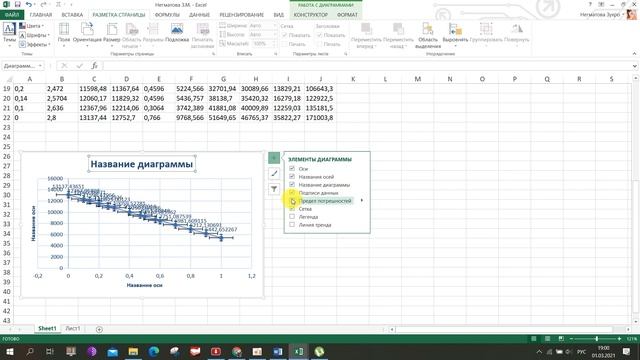The image size is (640, 360).
Task: Switch to Insert (Вставка) tab
Action: click(72, 15)
